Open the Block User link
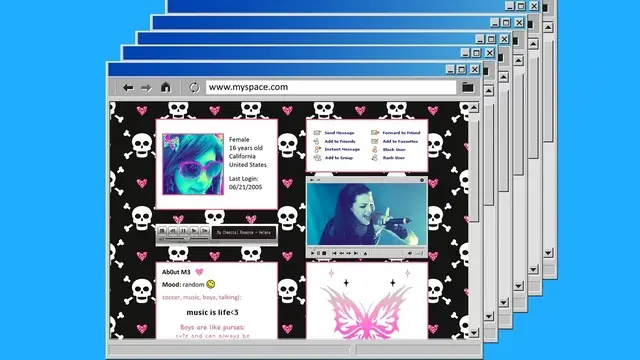Screen dimensions: 640x360 pyautogui.click(x=394, y=150)
